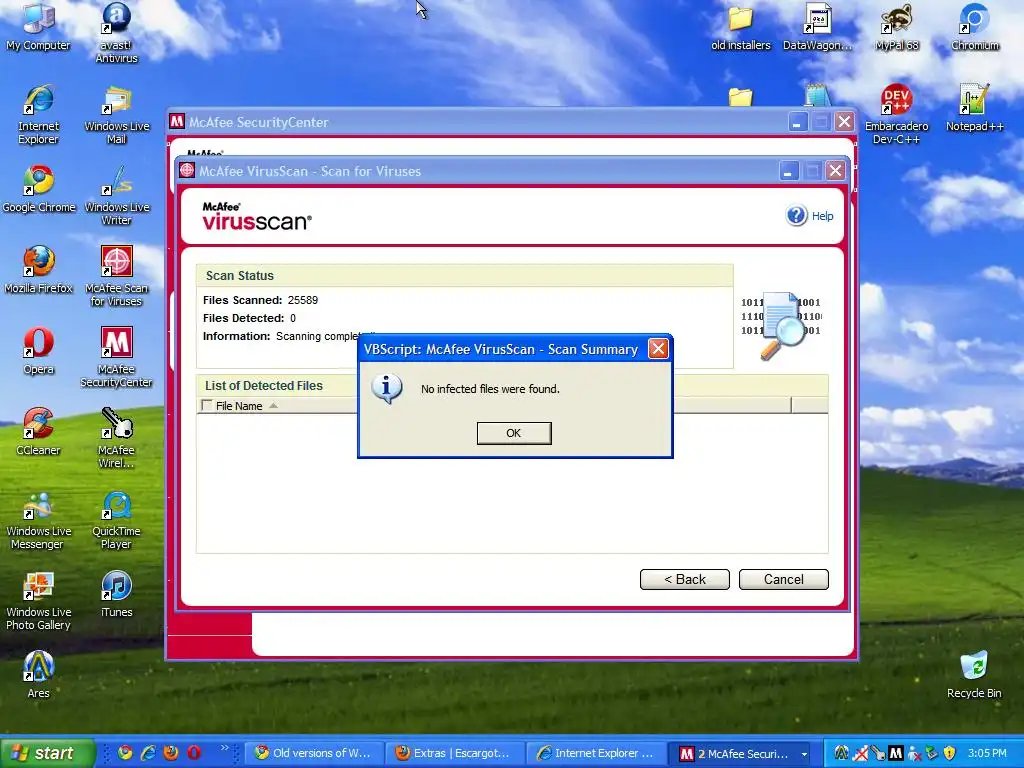Viewport: 1024px width, 768px height.
Task: Click the McAfee M tray icon
Action: 895,753
